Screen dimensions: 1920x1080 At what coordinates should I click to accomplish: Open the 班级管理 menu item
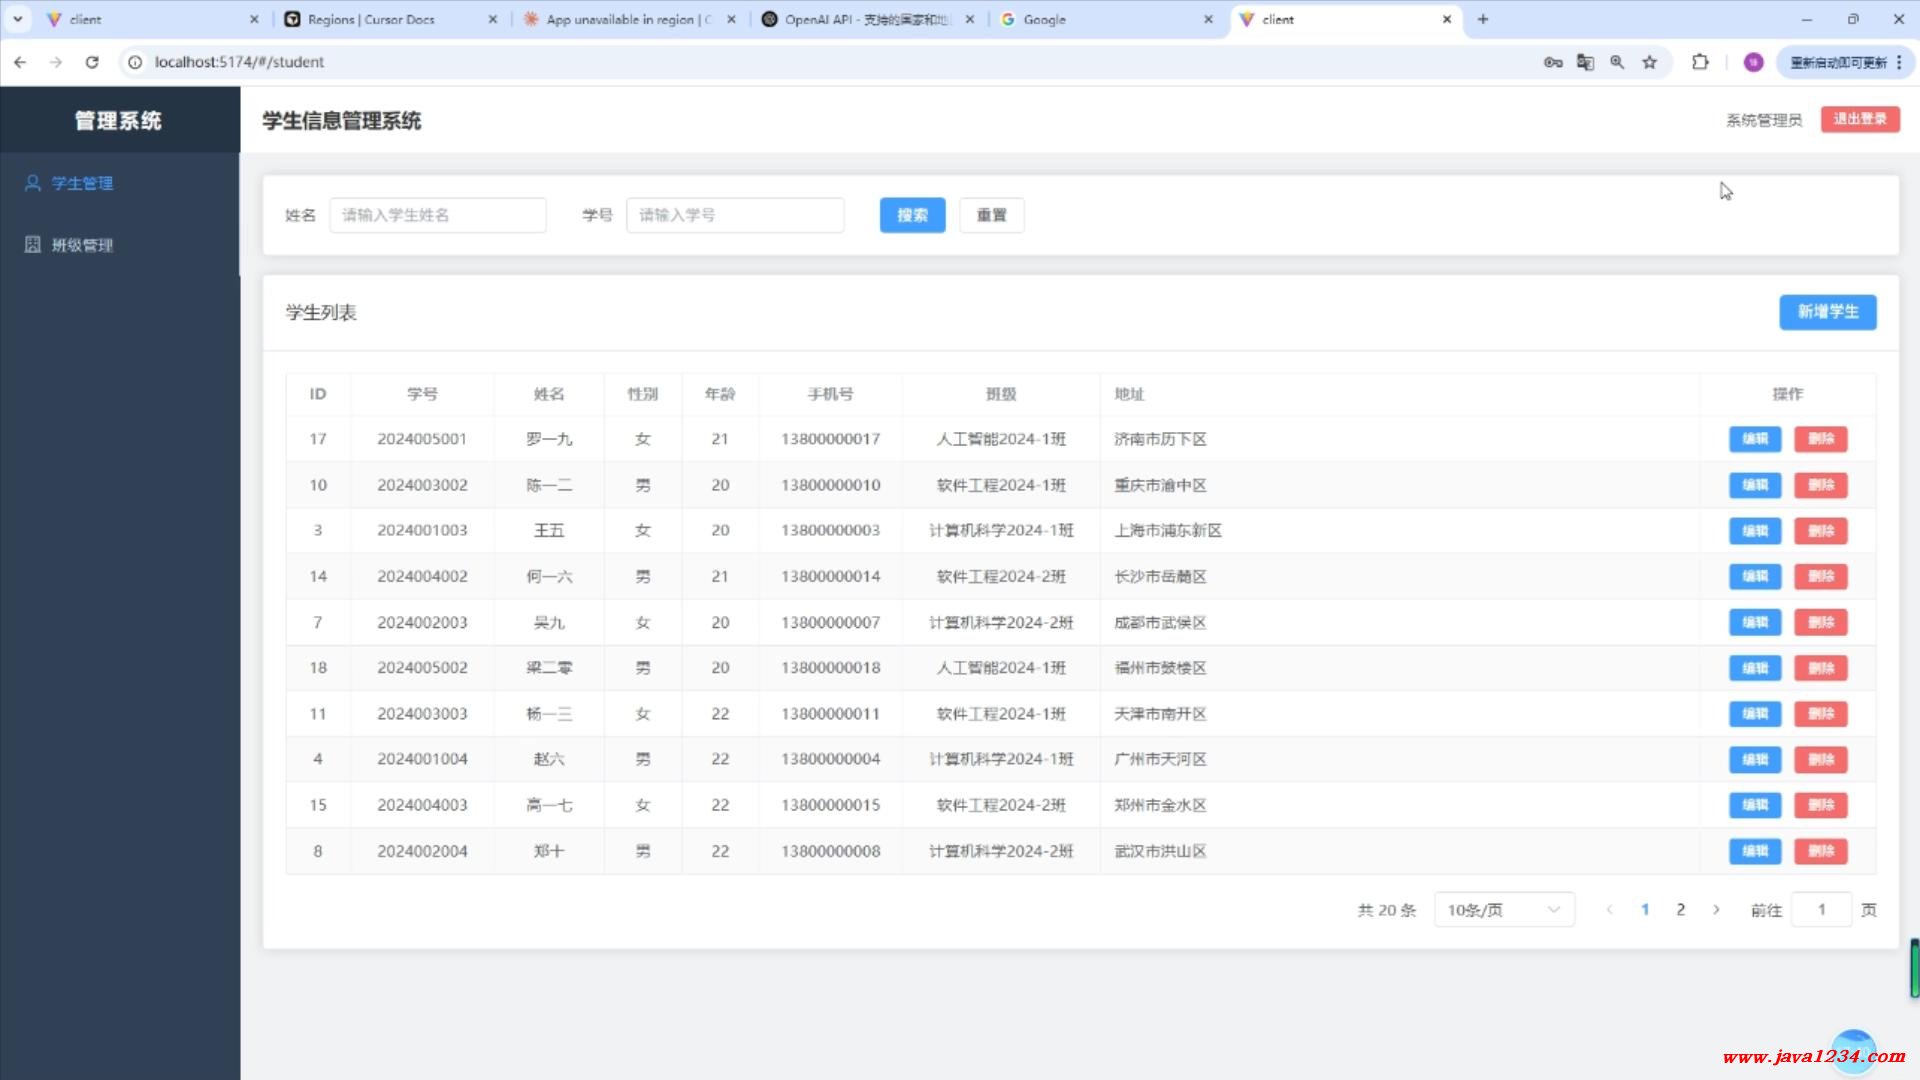point(82,245)
